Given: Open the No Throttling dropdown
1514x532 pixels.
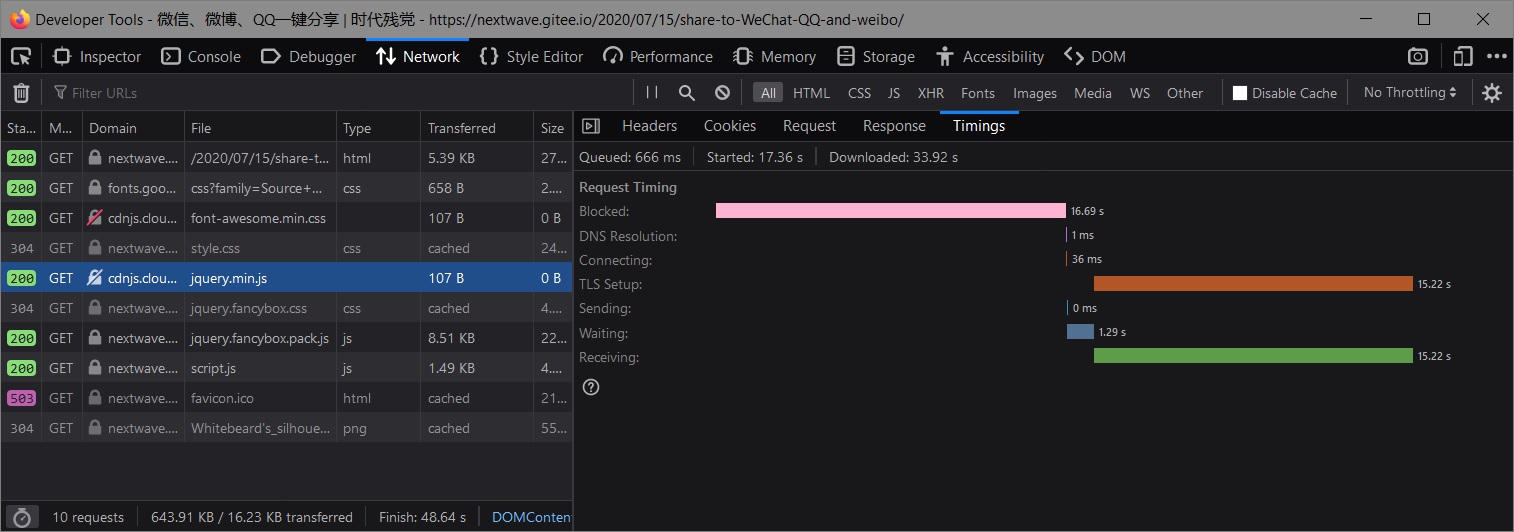Looking at the screenshot, I should click(1410, 92).
